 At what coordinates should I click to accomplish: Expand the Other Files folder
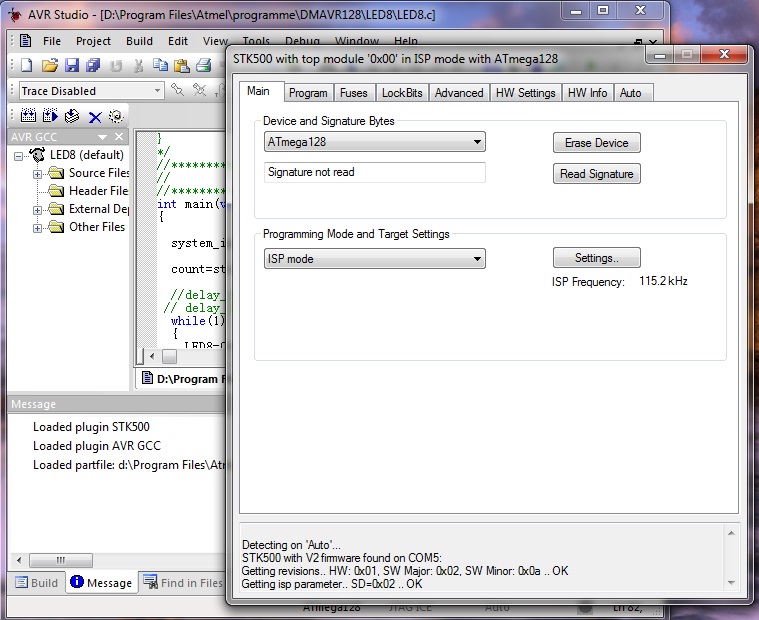37,228
